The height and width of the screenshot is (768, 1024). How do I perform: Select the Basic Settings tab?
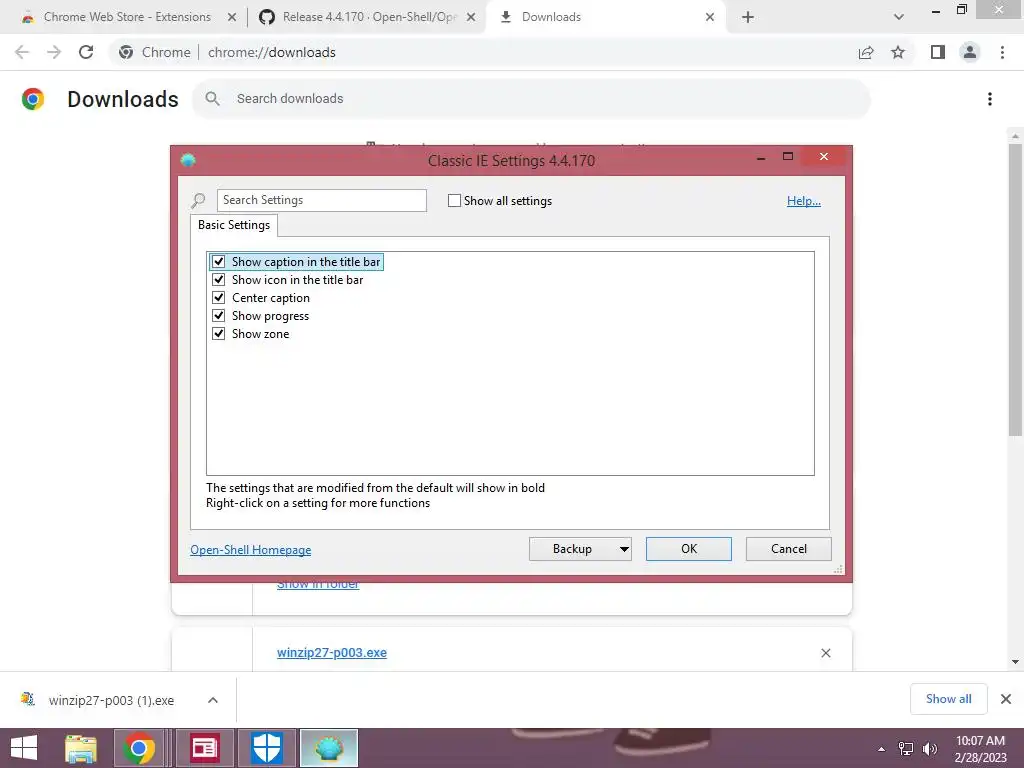click(x=234, y=225)
